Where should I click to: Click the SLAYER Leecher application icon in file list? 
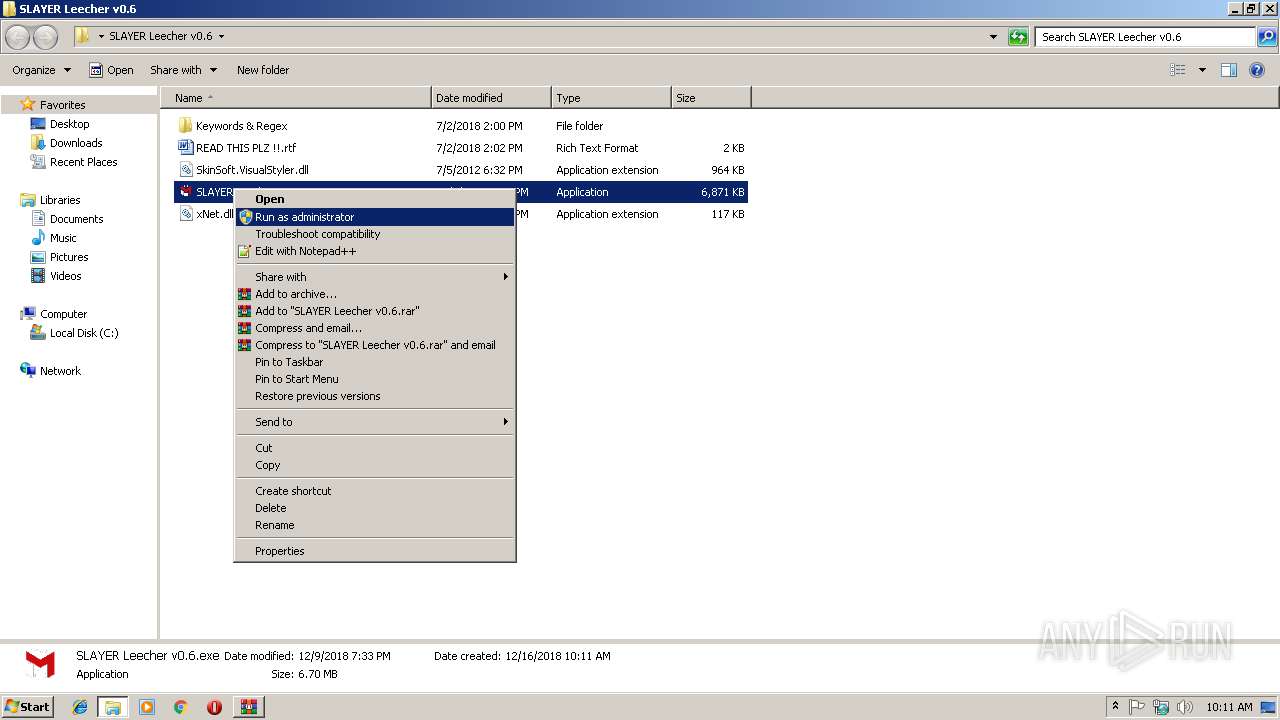[185, 192]
